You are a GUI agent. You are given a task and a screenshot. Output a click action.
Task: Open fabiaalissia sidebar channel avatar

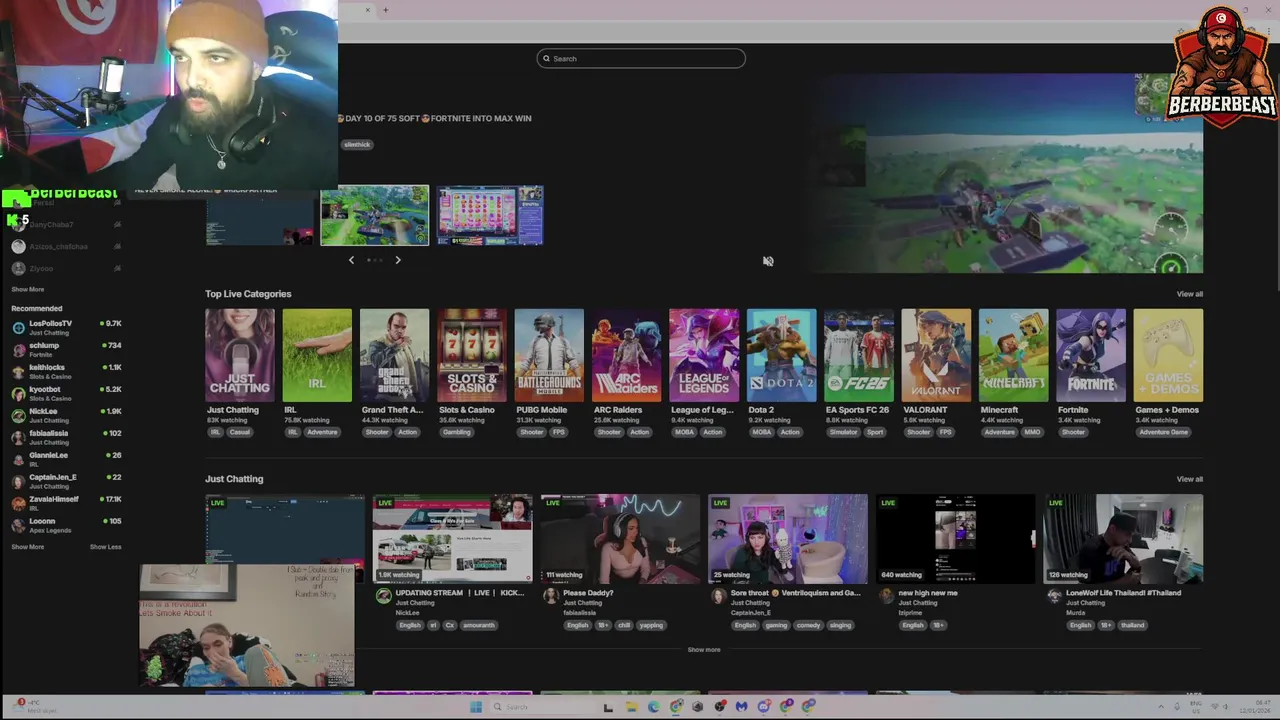point(18,437)
